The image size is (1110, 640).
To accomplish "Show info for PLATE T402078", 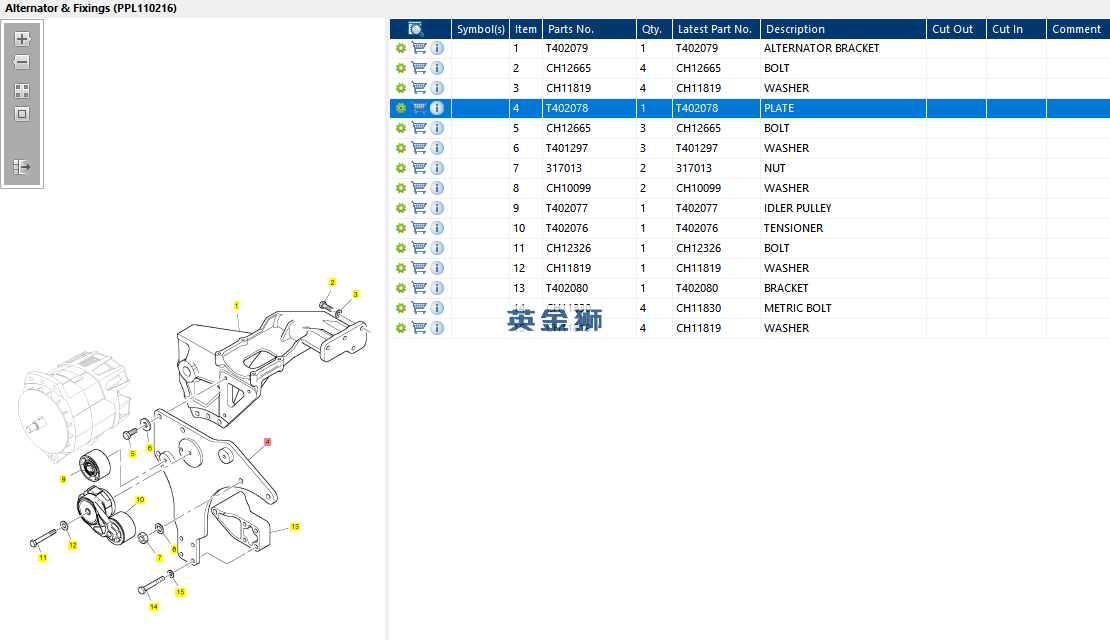I will coord(437,108).
